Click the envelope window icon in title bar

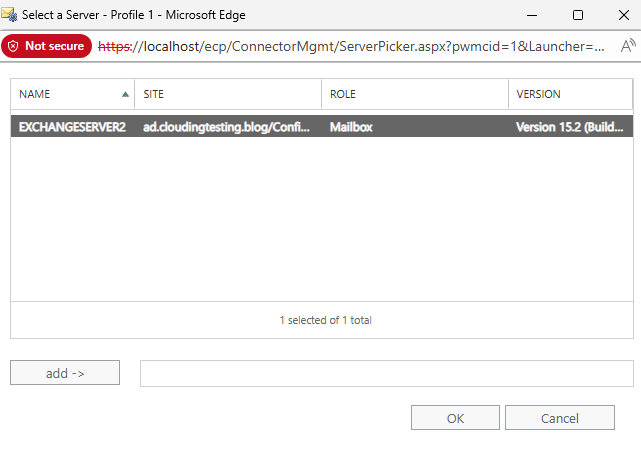coord(12,15)
